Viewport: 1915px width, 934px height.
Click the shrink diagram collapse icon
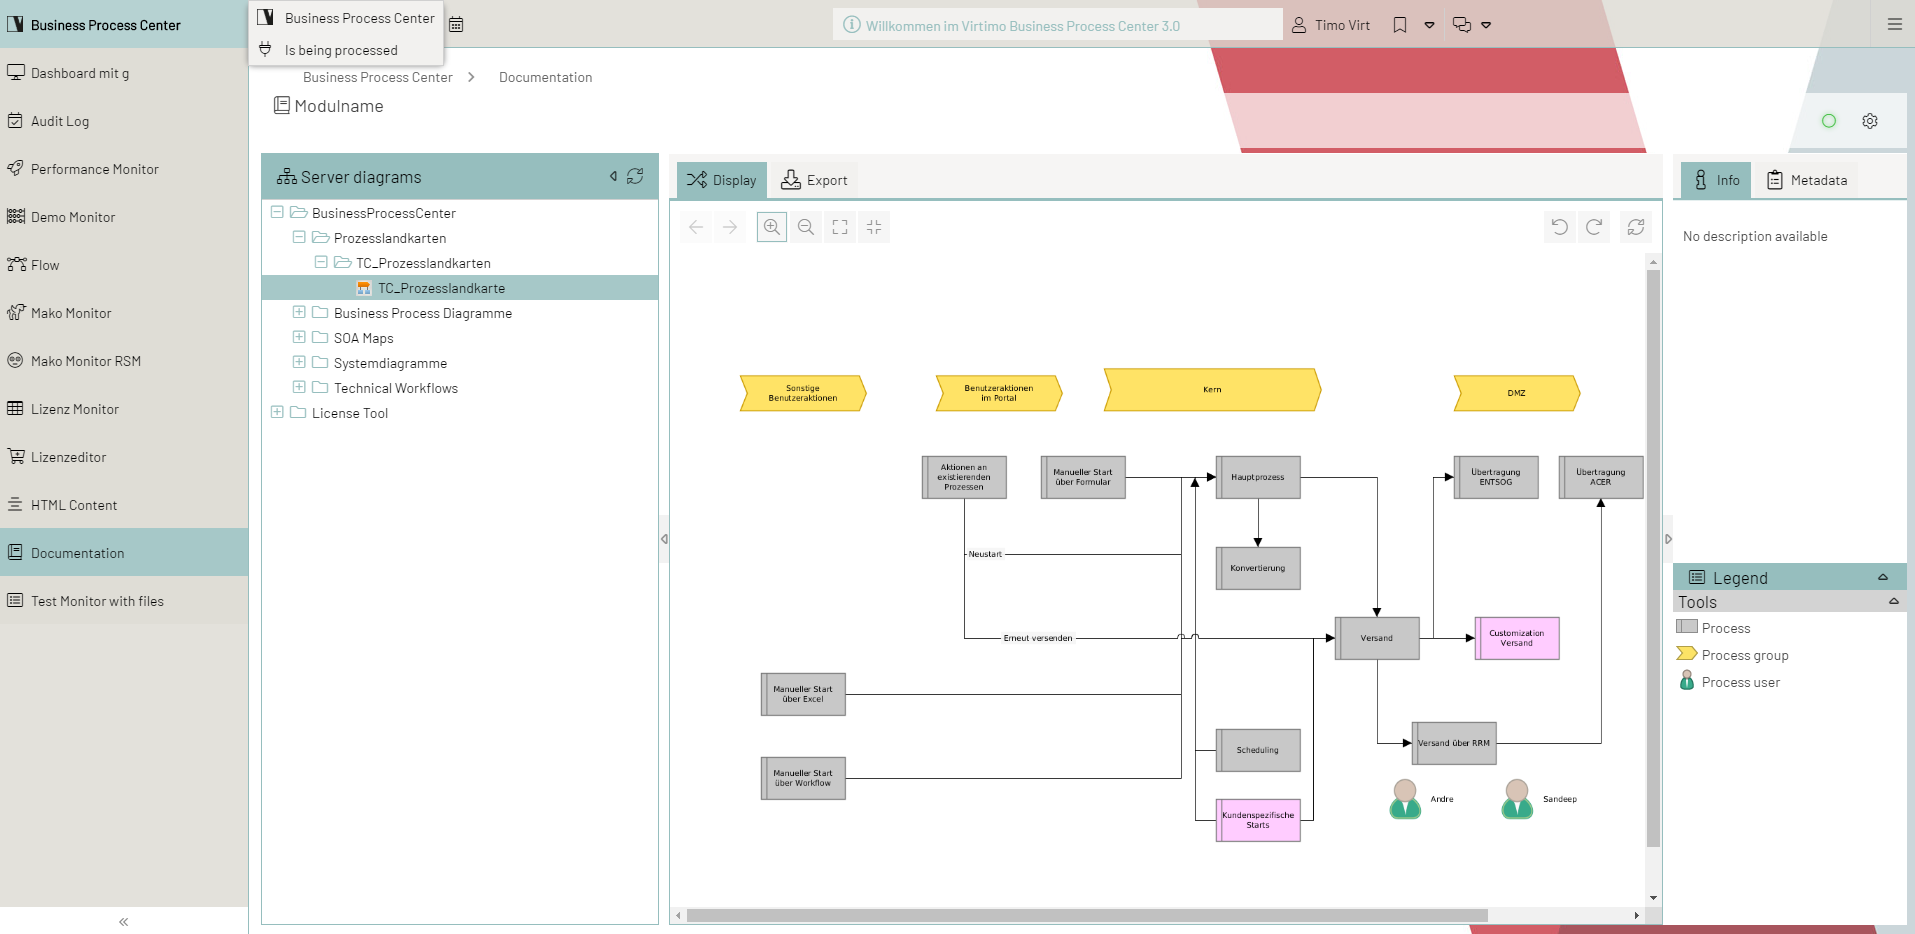click(x=874, y=227)
